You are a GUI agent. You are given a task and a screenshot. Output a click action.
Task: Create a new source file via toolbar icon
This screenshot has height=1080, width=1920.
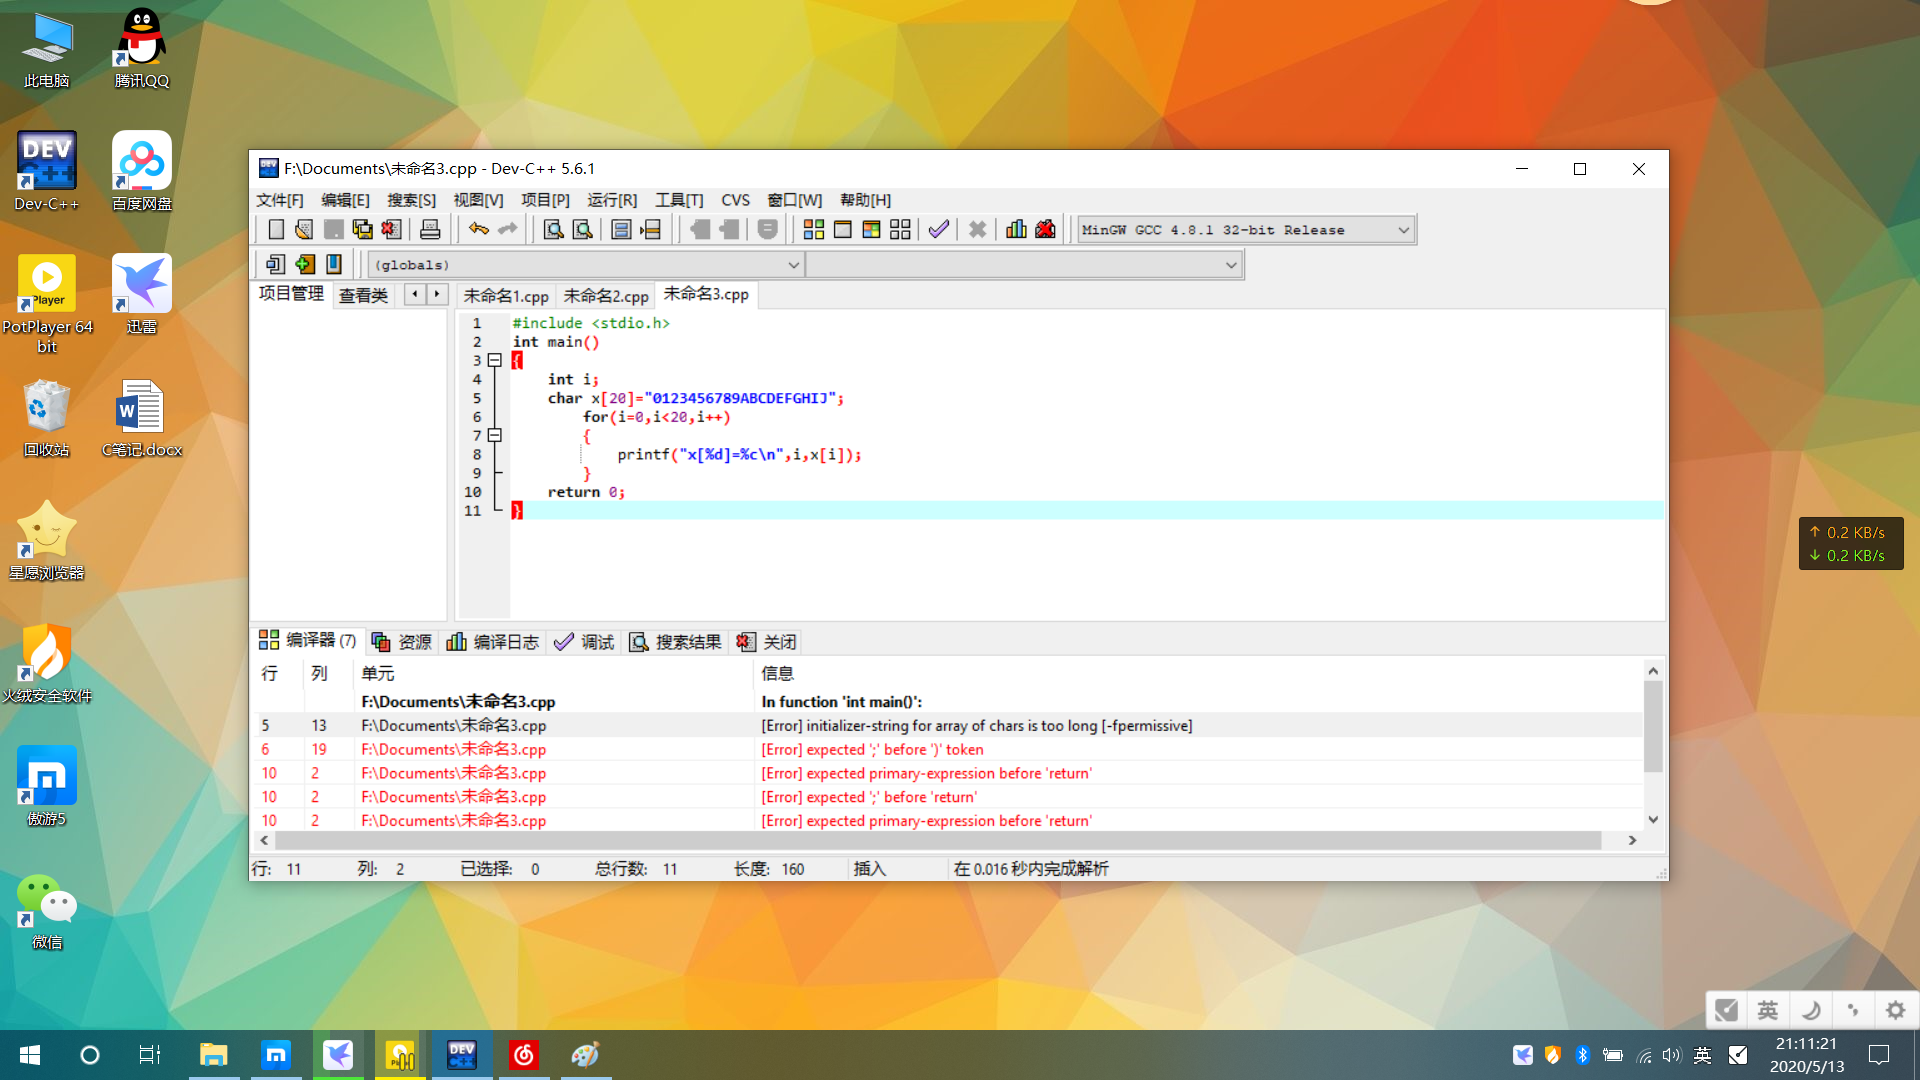276,230
